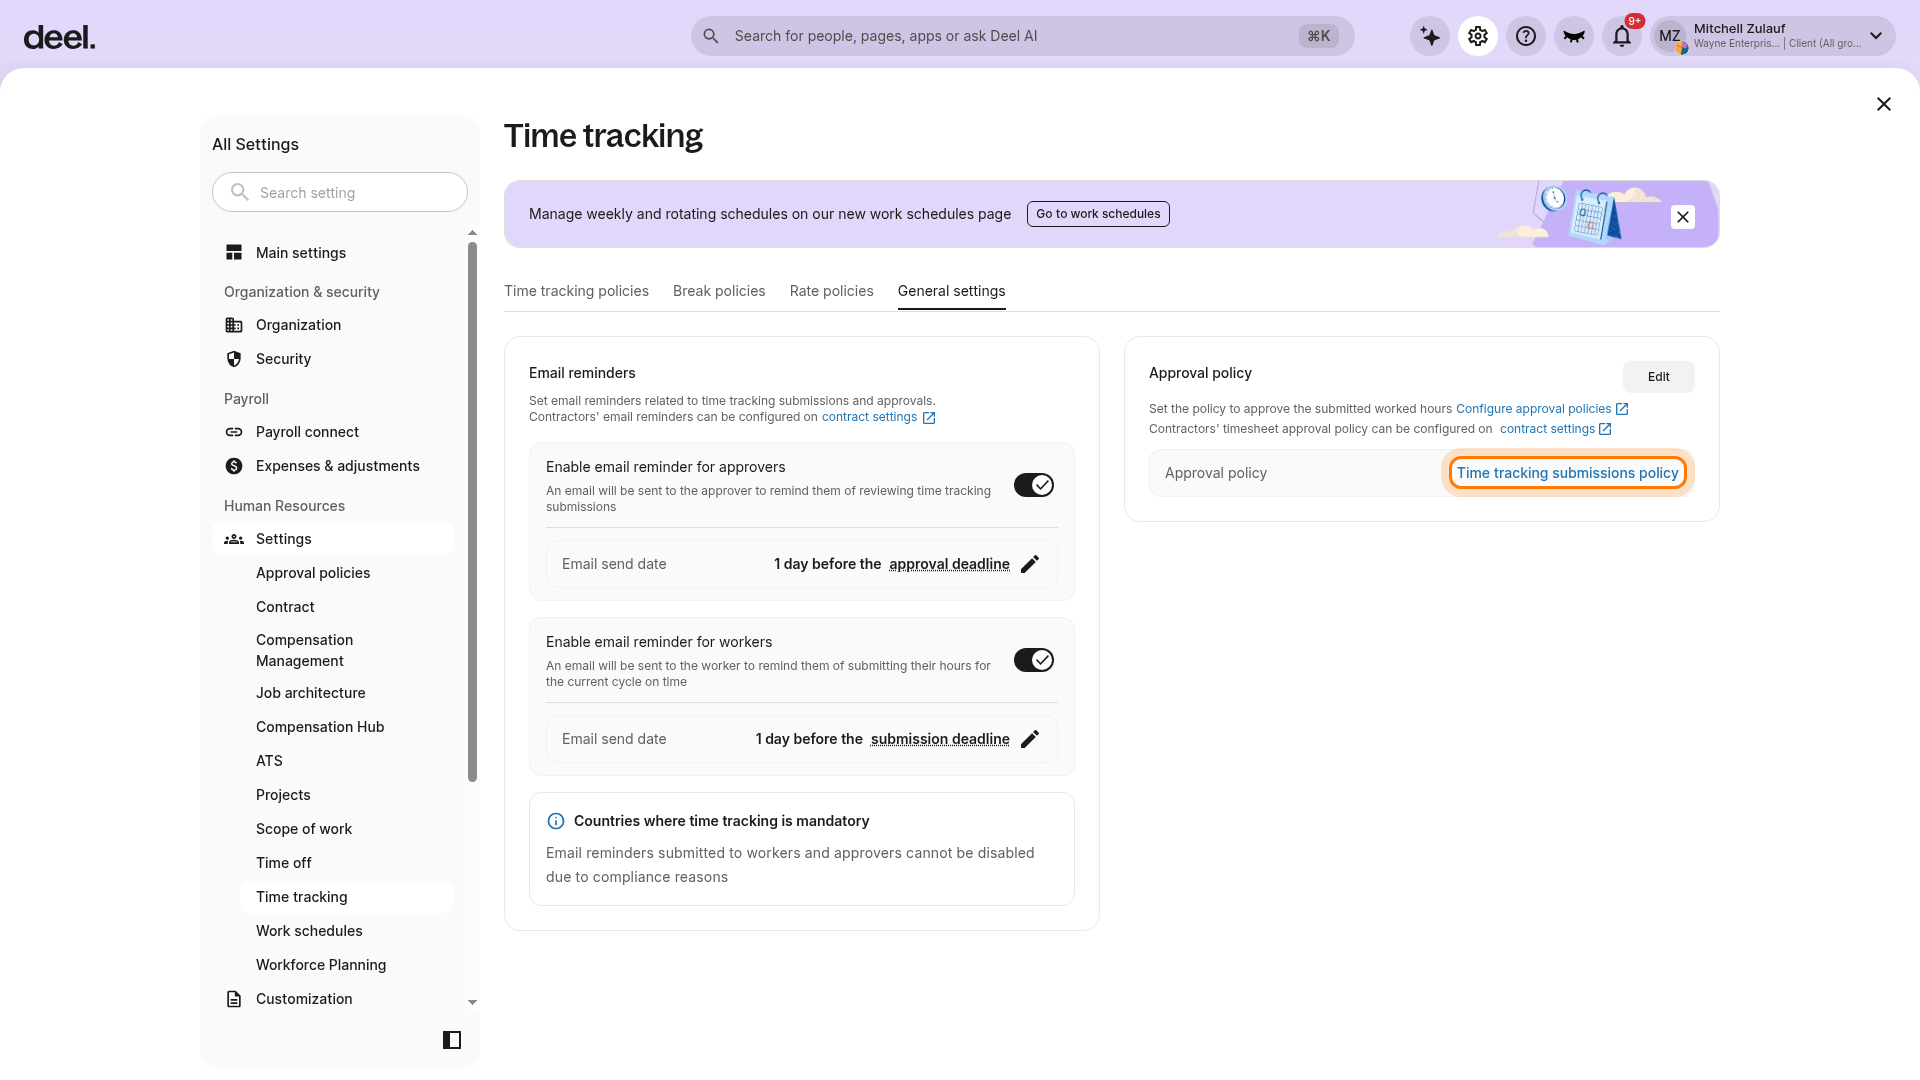Viewport: 1920px width, 1080px height.
Task: Click sidebar scroll up arrow
Action: [473, 233]
